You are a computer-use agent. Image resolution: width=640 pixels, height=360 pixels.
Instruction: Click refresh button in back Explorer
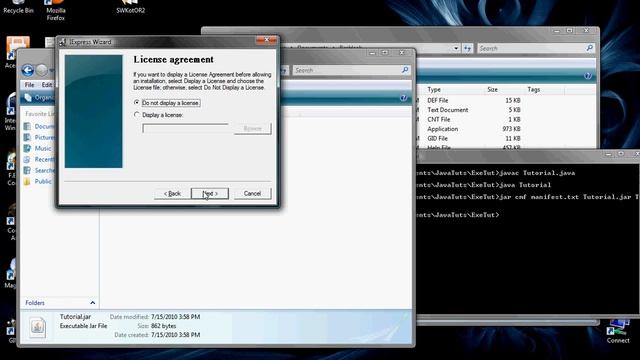coord(467,48)
